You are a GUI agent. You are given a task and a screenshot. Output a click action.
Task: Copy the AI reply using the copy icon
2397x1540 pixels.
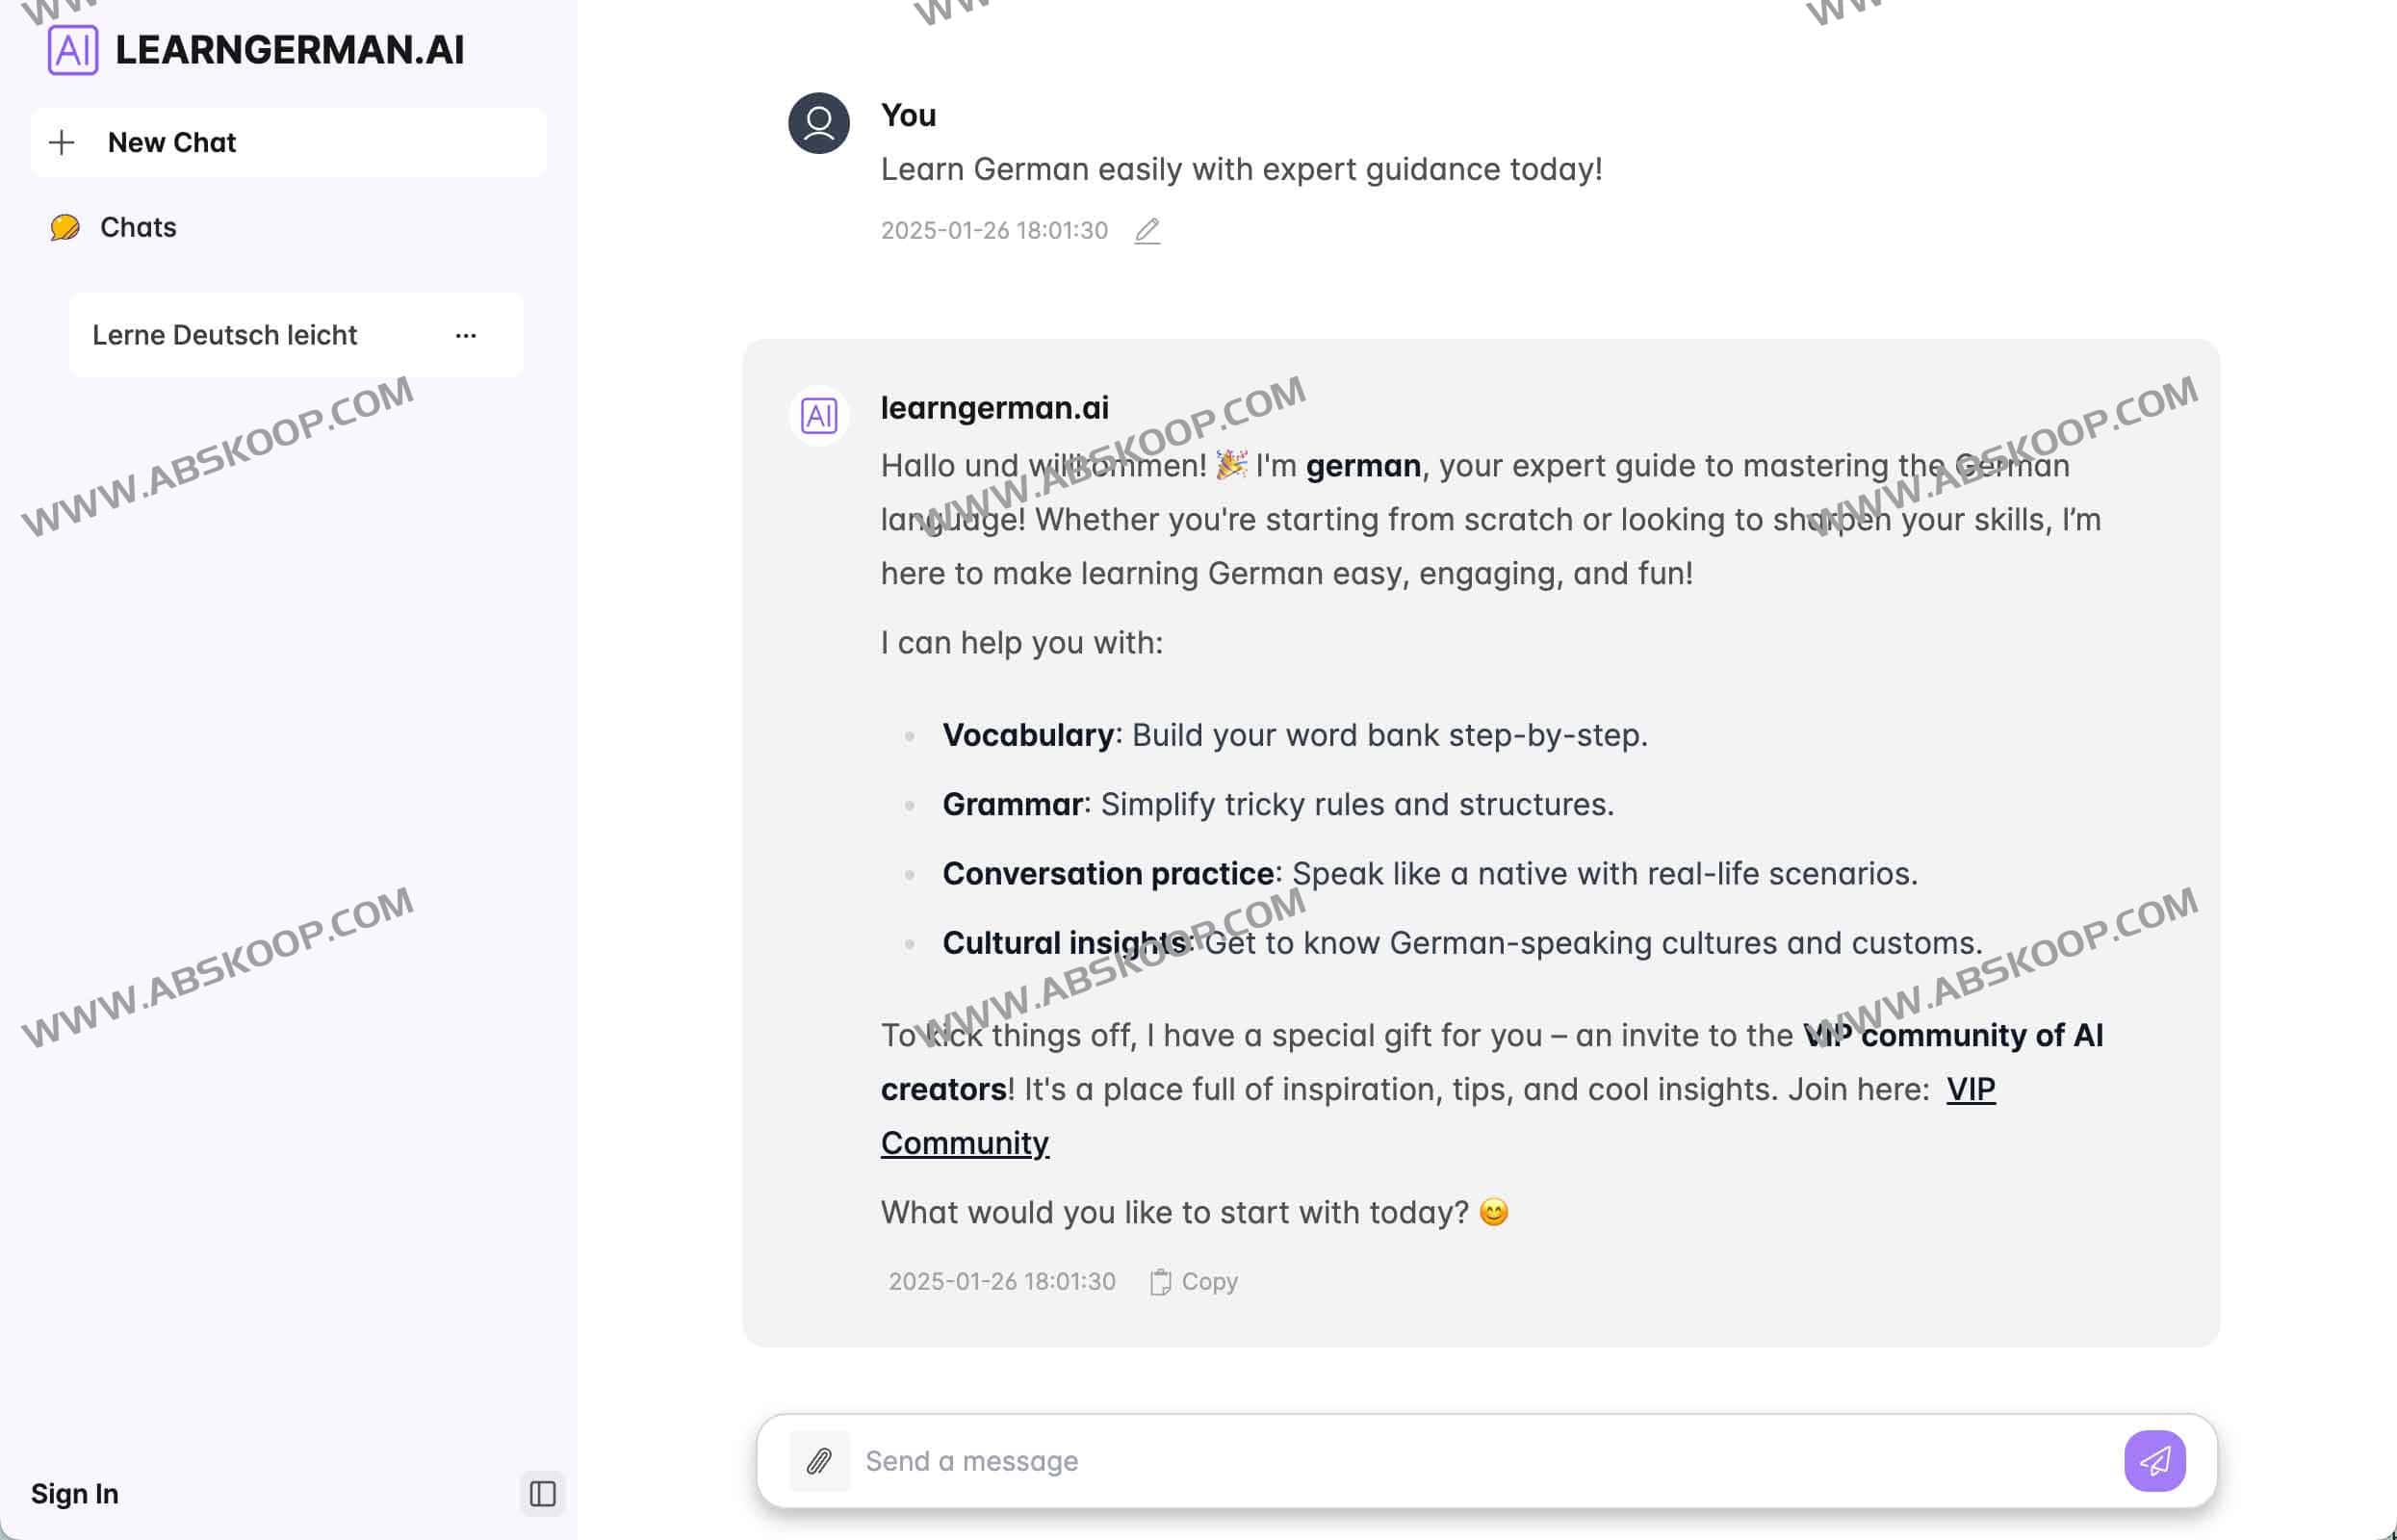point(1160,1281)
